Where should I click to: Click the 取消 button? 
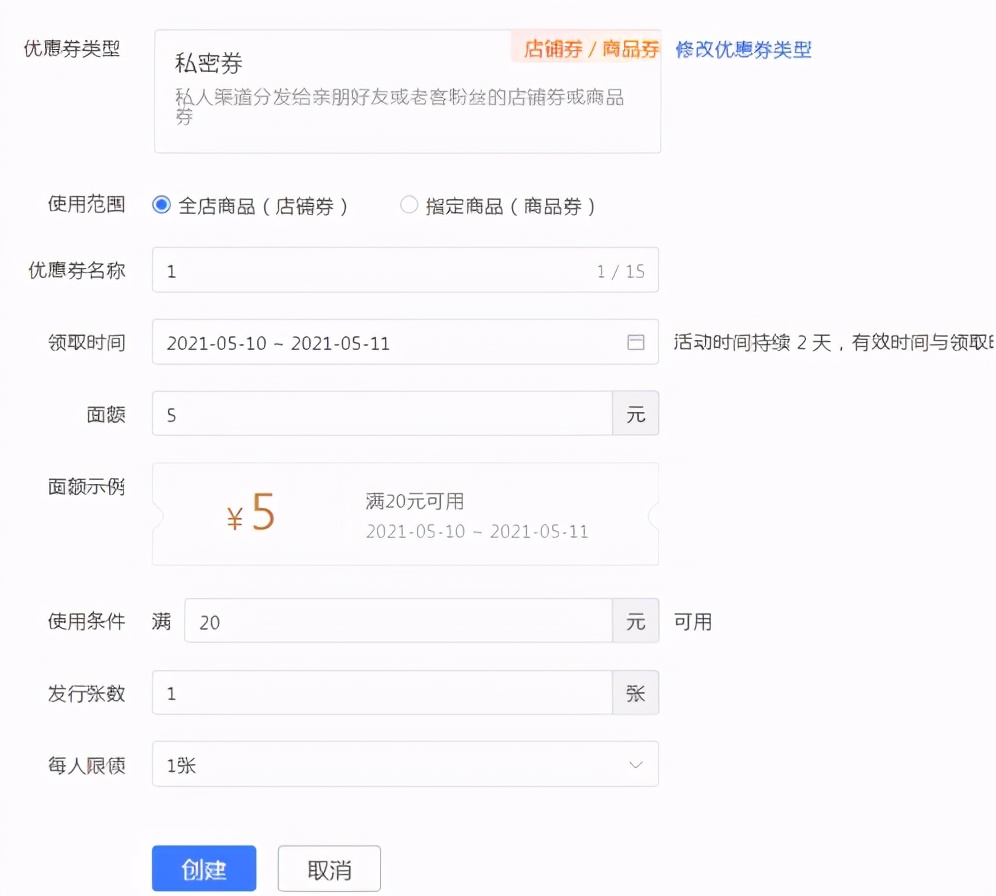click(x=329, y=868)
